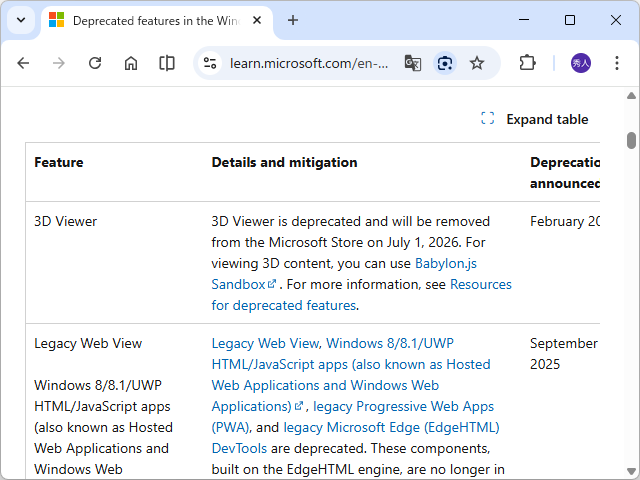Screen dimensions: 640x480
Task: Close the Deprecated features tab
Action: click(257, 20)
